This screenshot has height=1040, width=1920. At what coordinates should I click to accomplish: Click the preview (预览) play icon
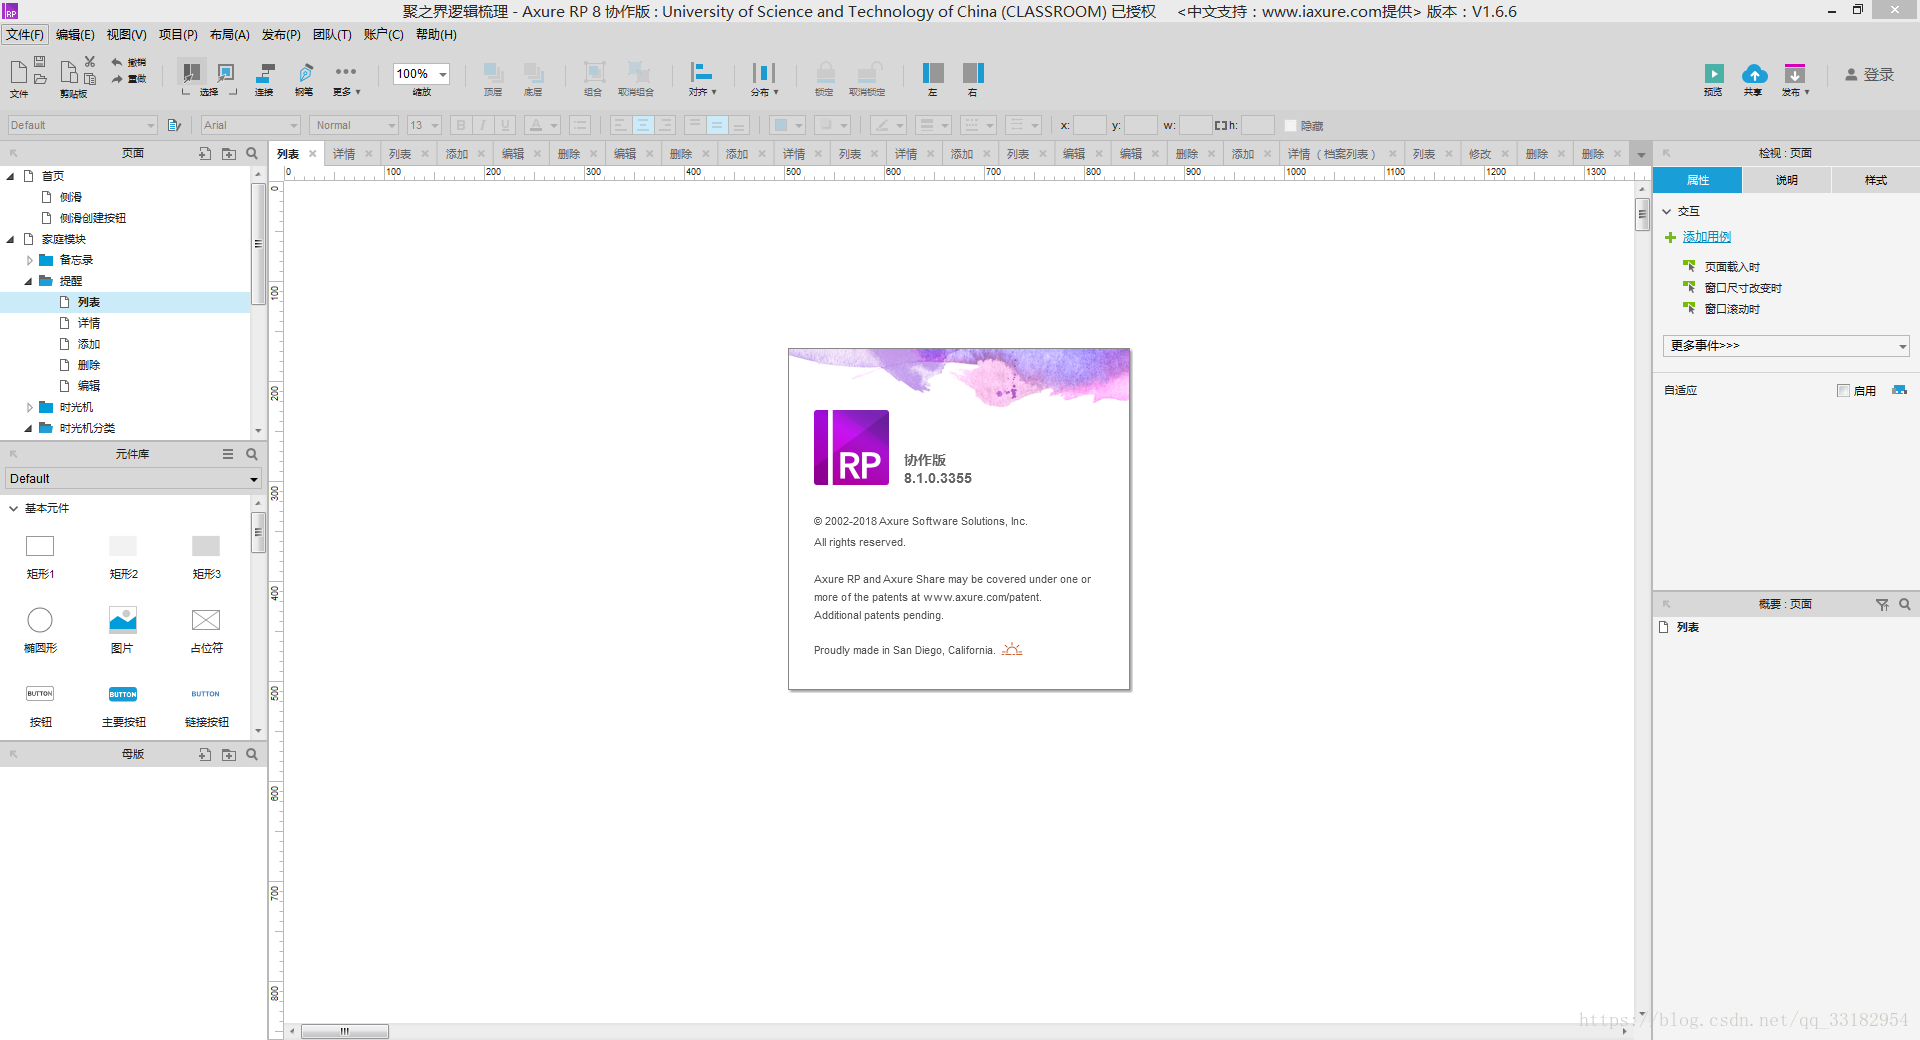1714,73
